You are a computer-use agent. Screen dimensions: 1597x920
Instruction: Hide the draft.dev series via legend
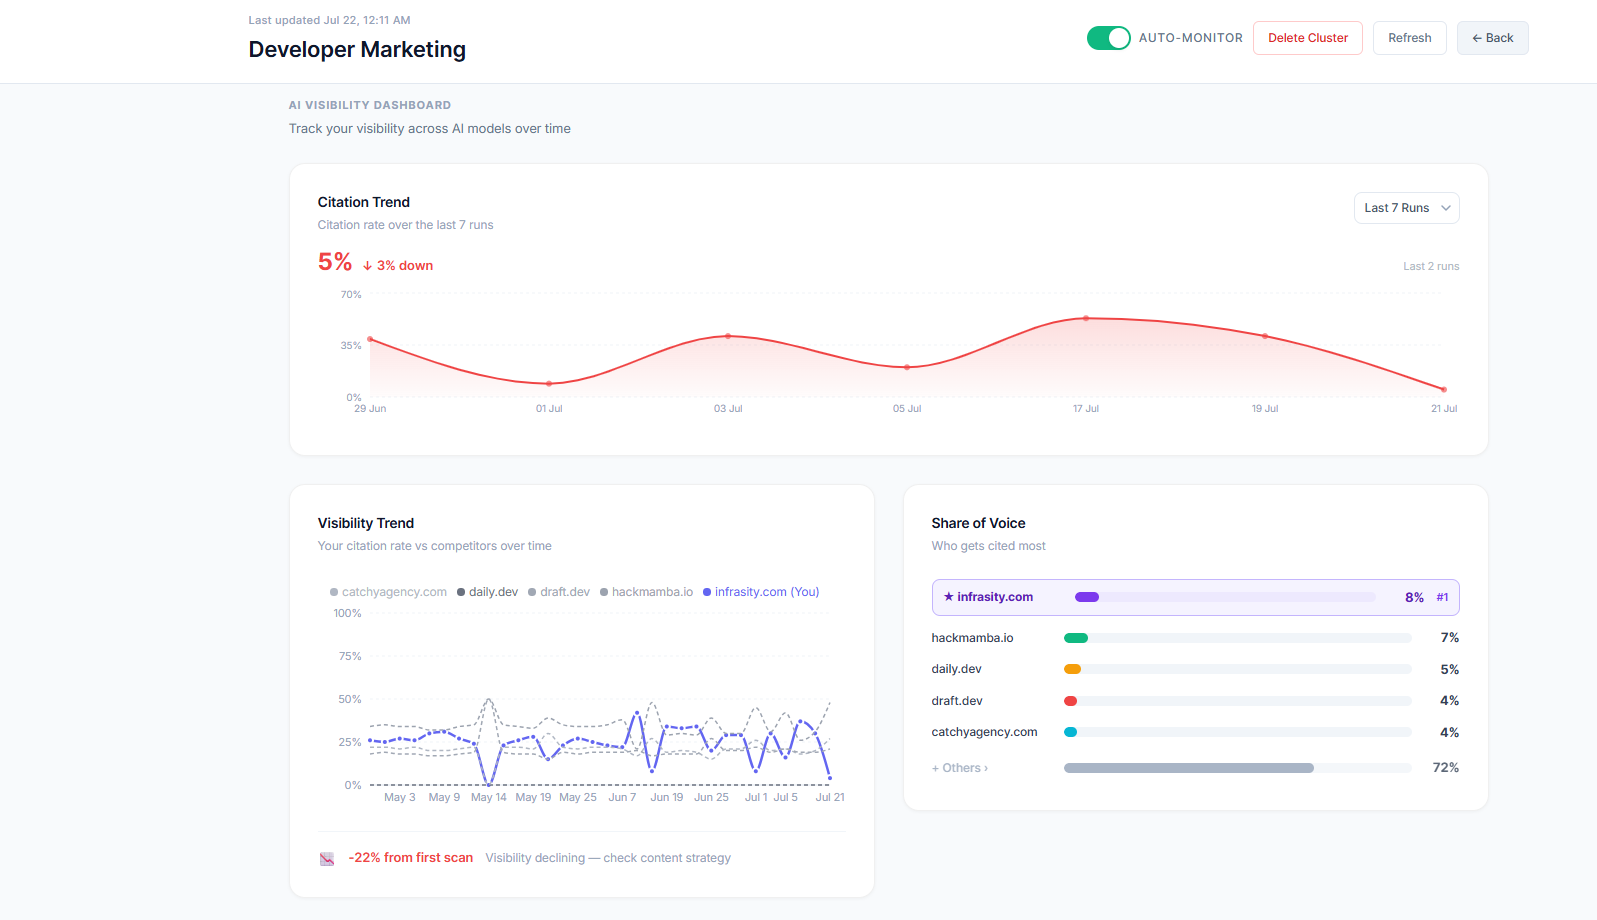[x=559, y=592]
